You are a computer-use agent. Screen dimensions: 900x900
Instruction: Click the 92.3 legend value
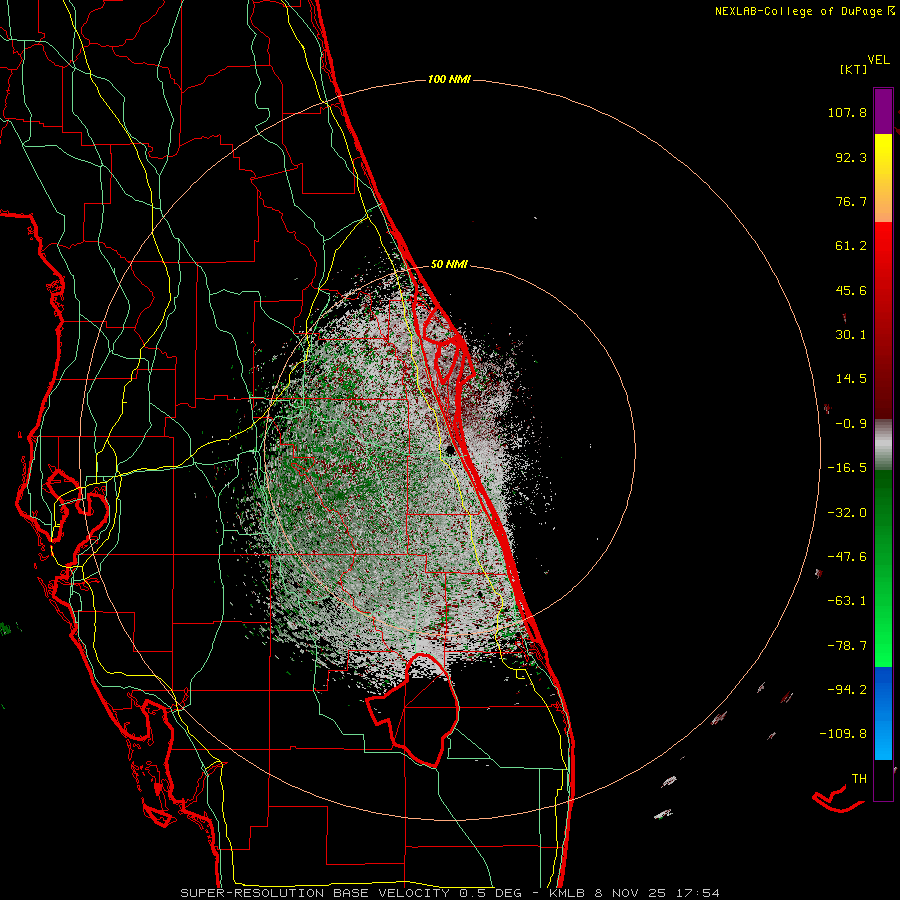pos(851,157)
